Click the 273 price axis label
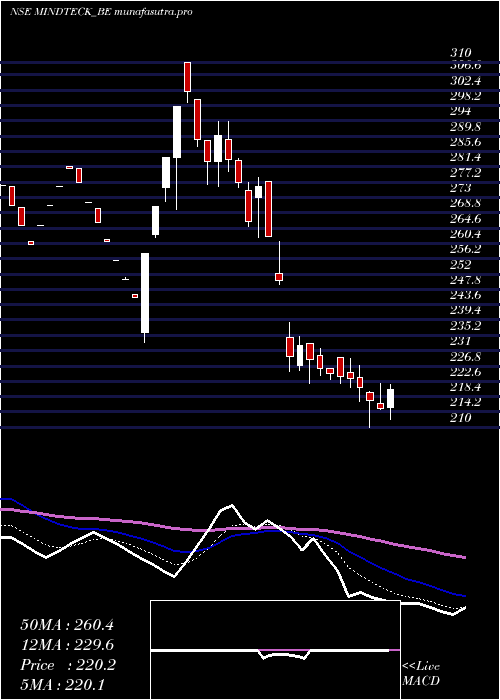The image size is (500, 700). [x=461, y=188]
